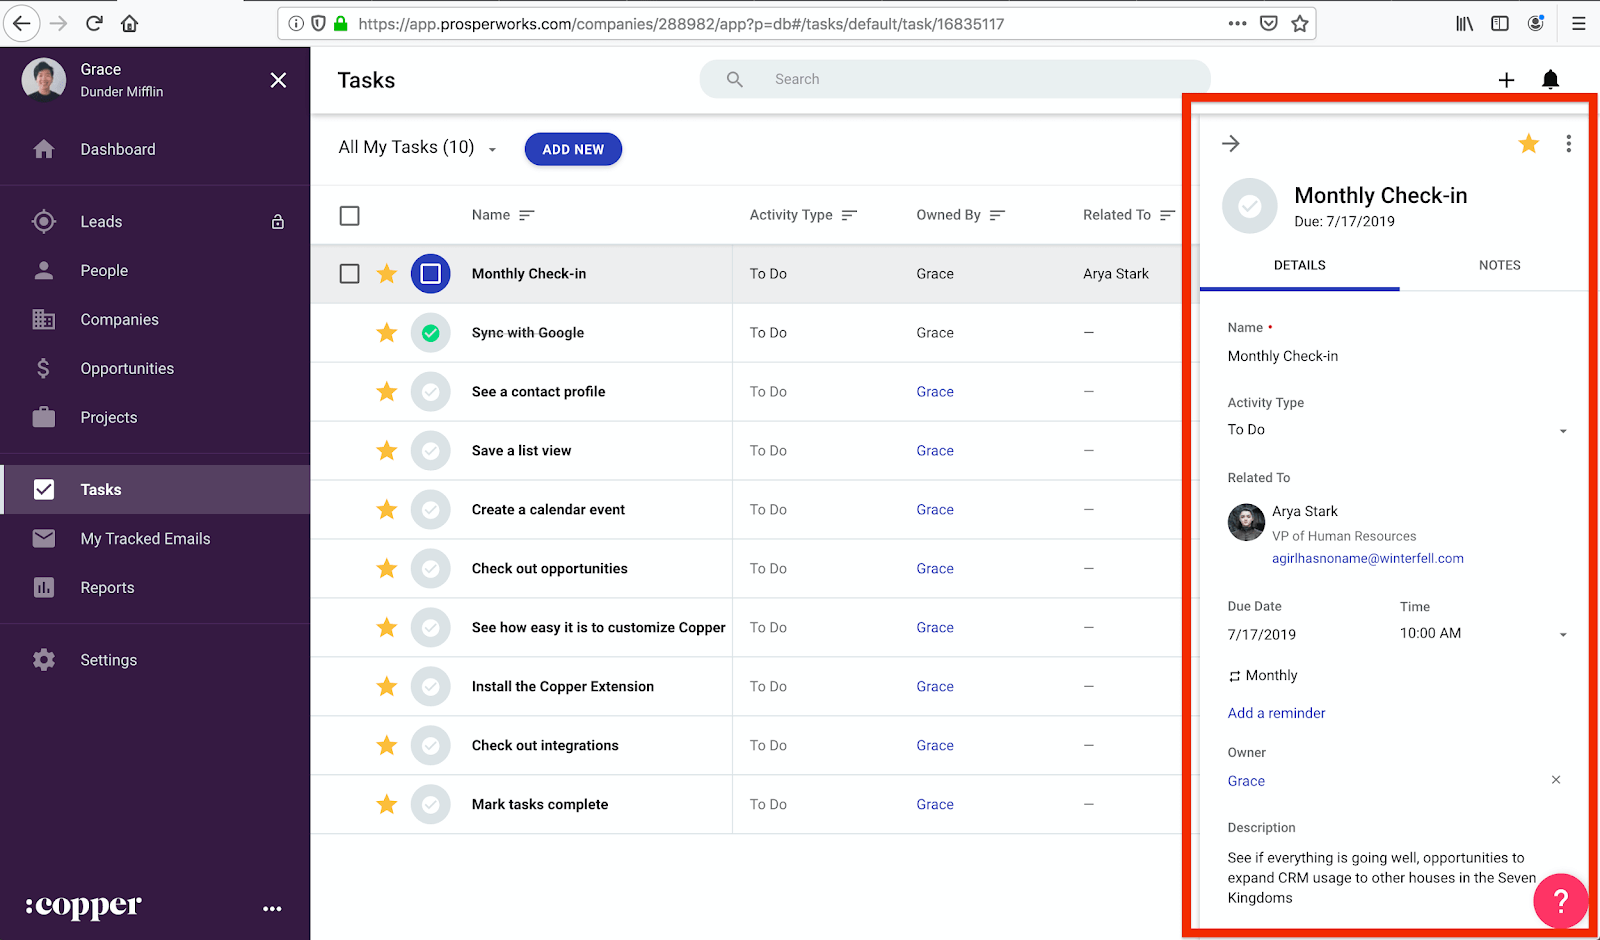1600x940 pixels.
Task: Click Add a reminder link
Action: click(1276, 713)
